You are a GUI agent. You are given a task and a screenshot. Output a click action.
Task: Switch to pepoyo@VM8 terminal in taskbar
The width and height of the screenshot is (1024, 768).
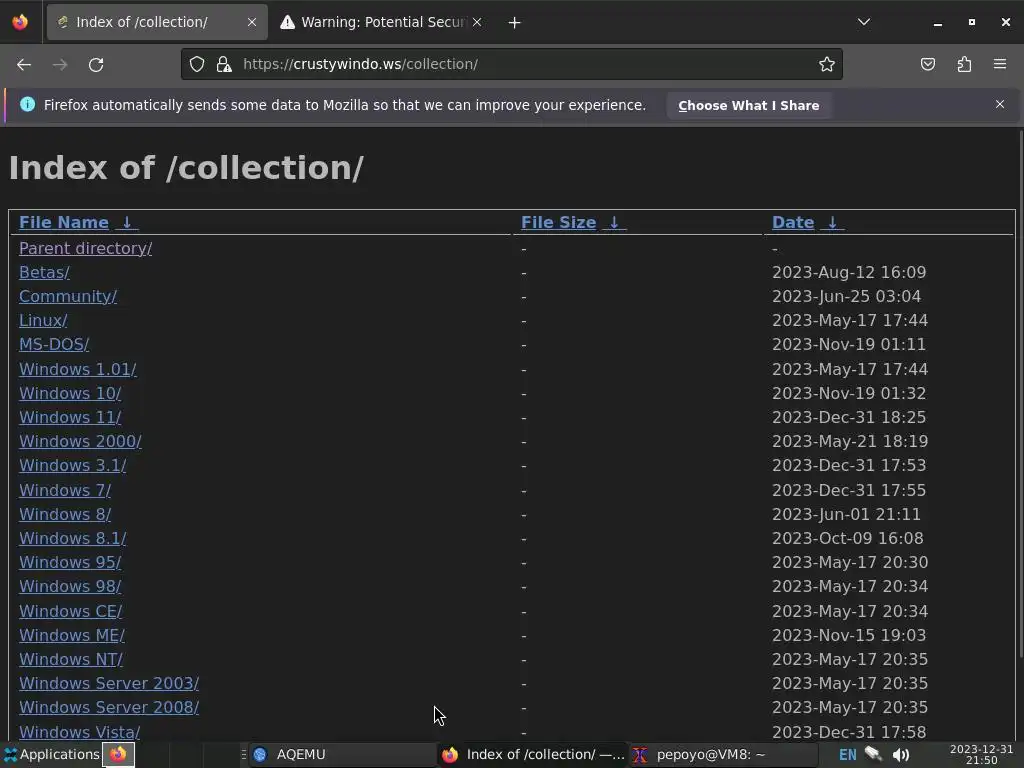tap(723, 755)
